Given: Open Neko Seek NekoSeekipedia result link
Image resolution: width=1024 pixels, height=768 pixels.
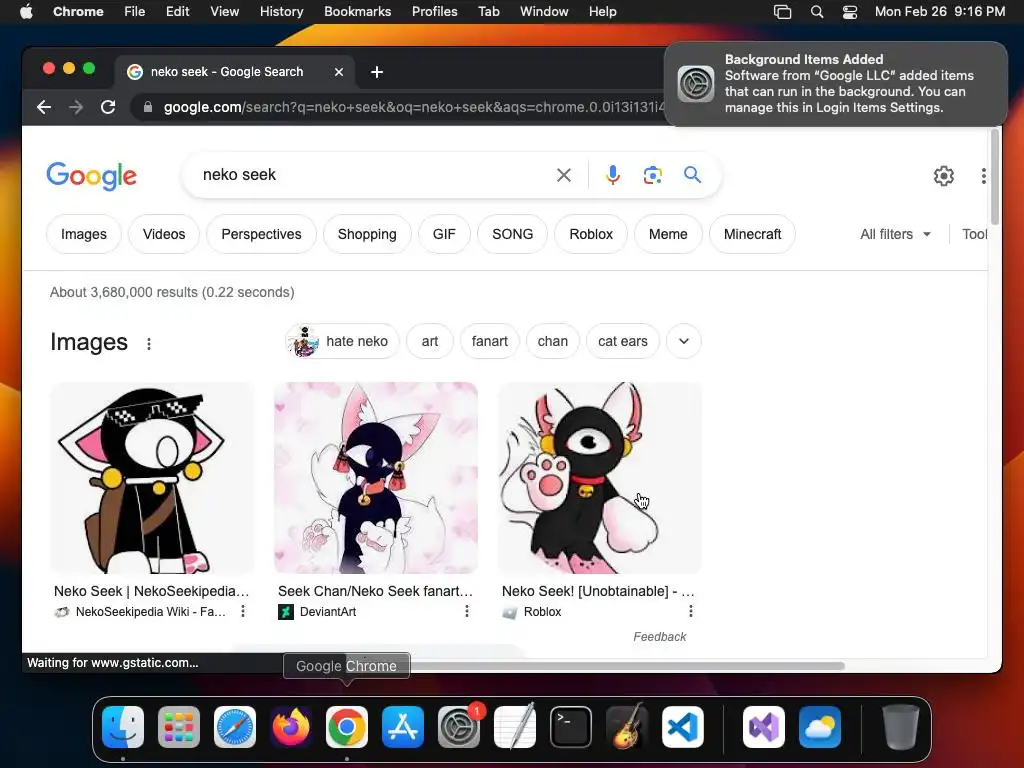Looking at the screenshot, I should [x=152, y=591].
